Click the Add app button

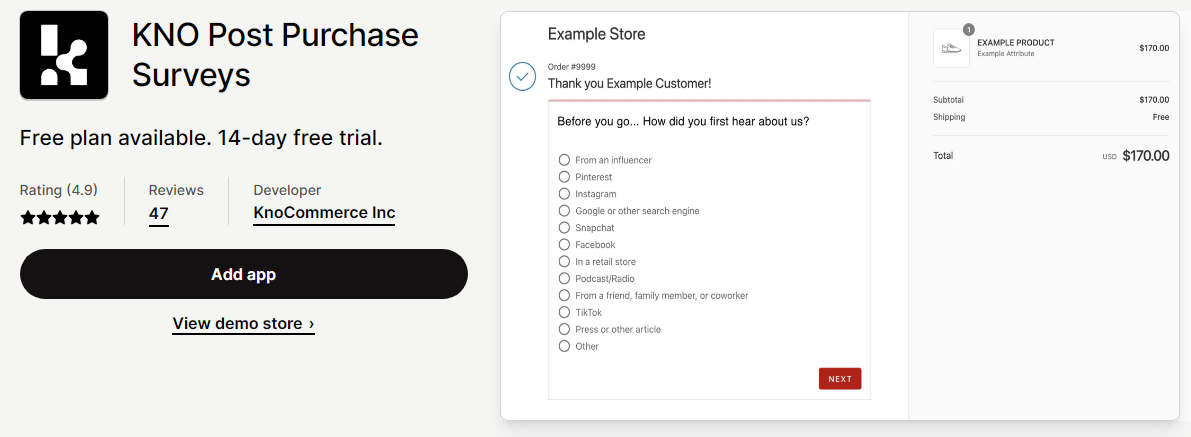(243, 274)
